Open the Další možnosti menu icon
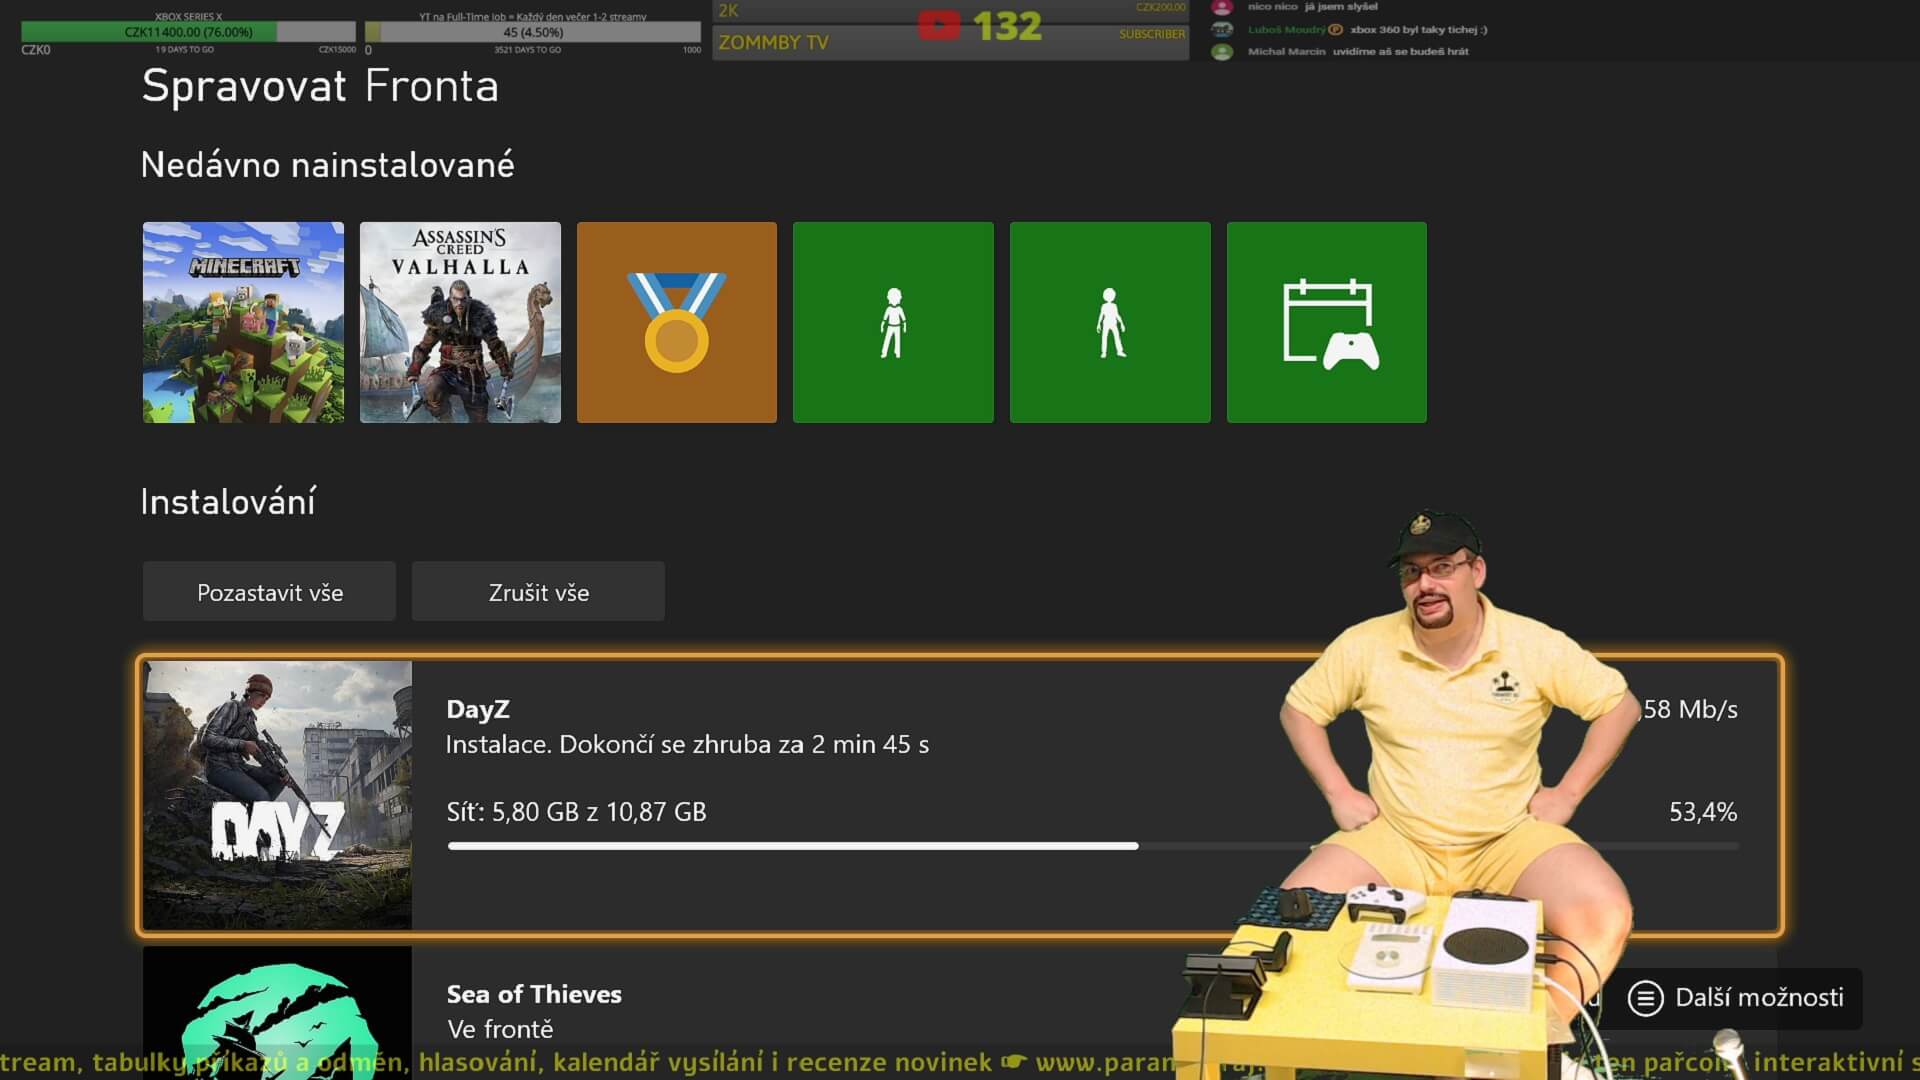This screenshot has width=1920, height=1080. point(1645,998)
